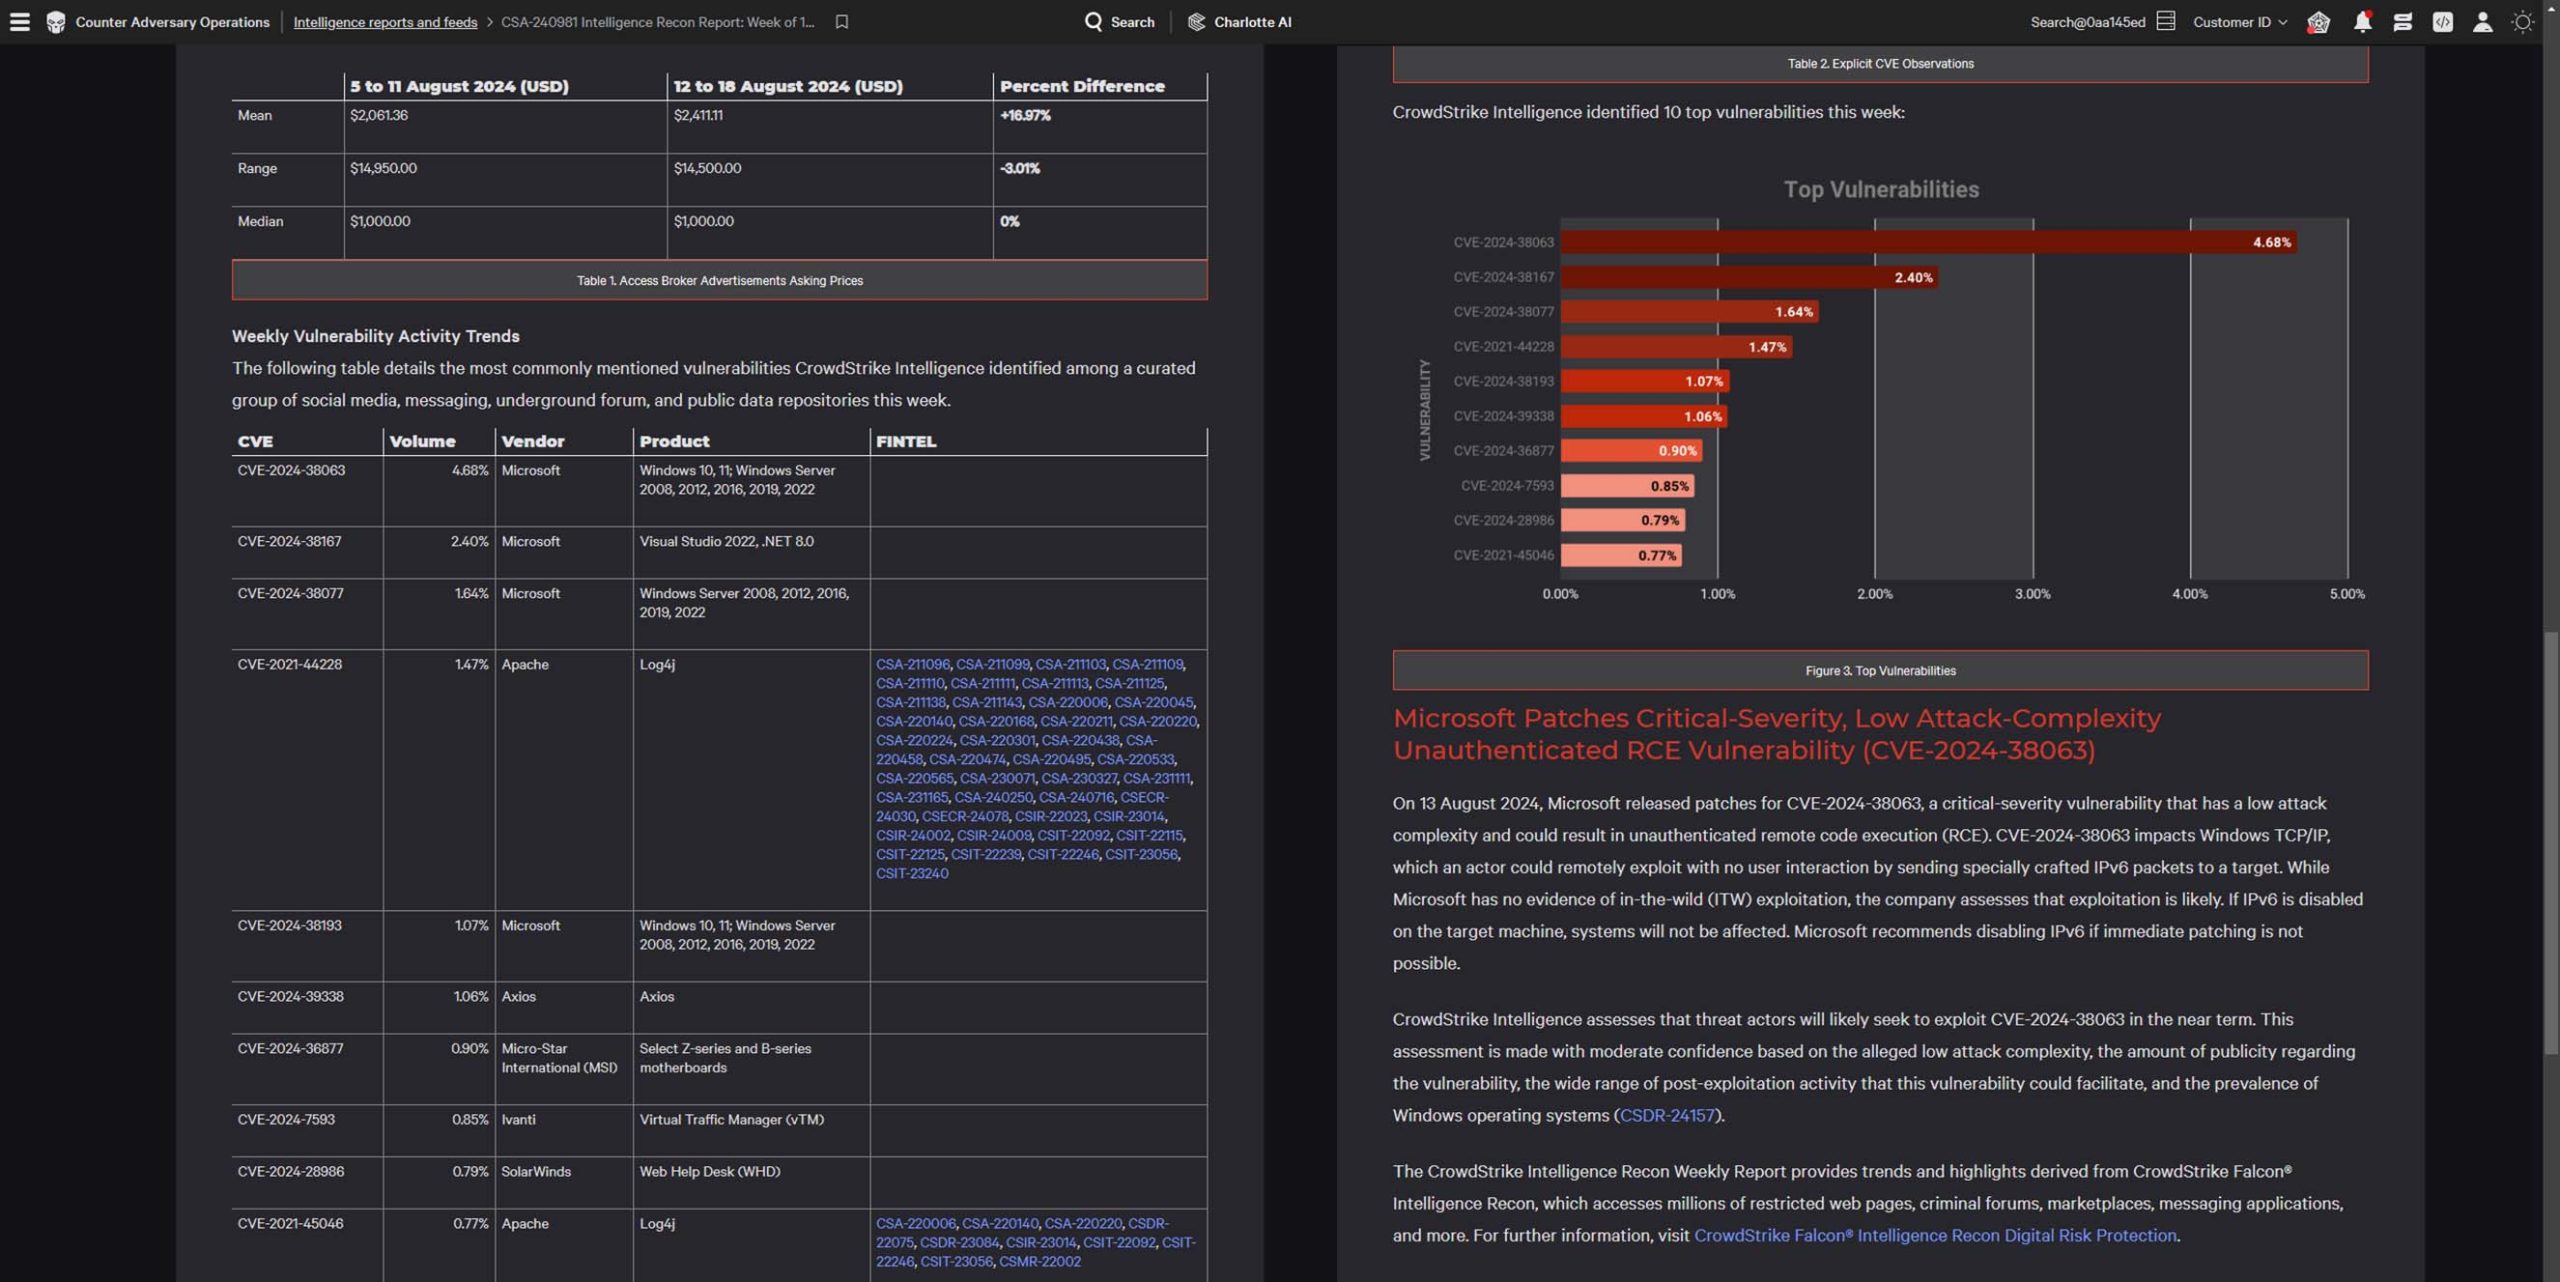Select the +16.97% mean difference value
This screenshot has width=2560, height=1282.
coord(1025,115)
